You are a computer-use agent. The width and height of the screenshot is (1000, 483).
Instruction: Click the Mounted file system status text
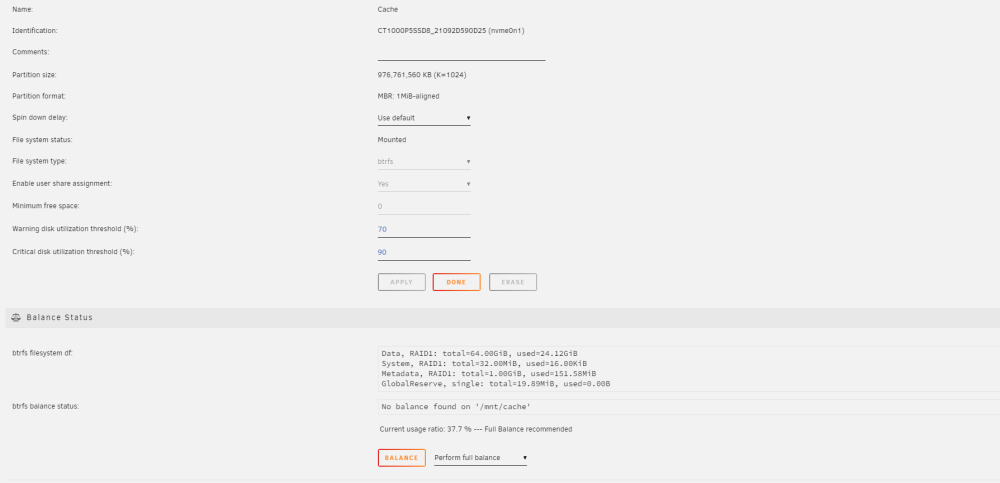392,140
